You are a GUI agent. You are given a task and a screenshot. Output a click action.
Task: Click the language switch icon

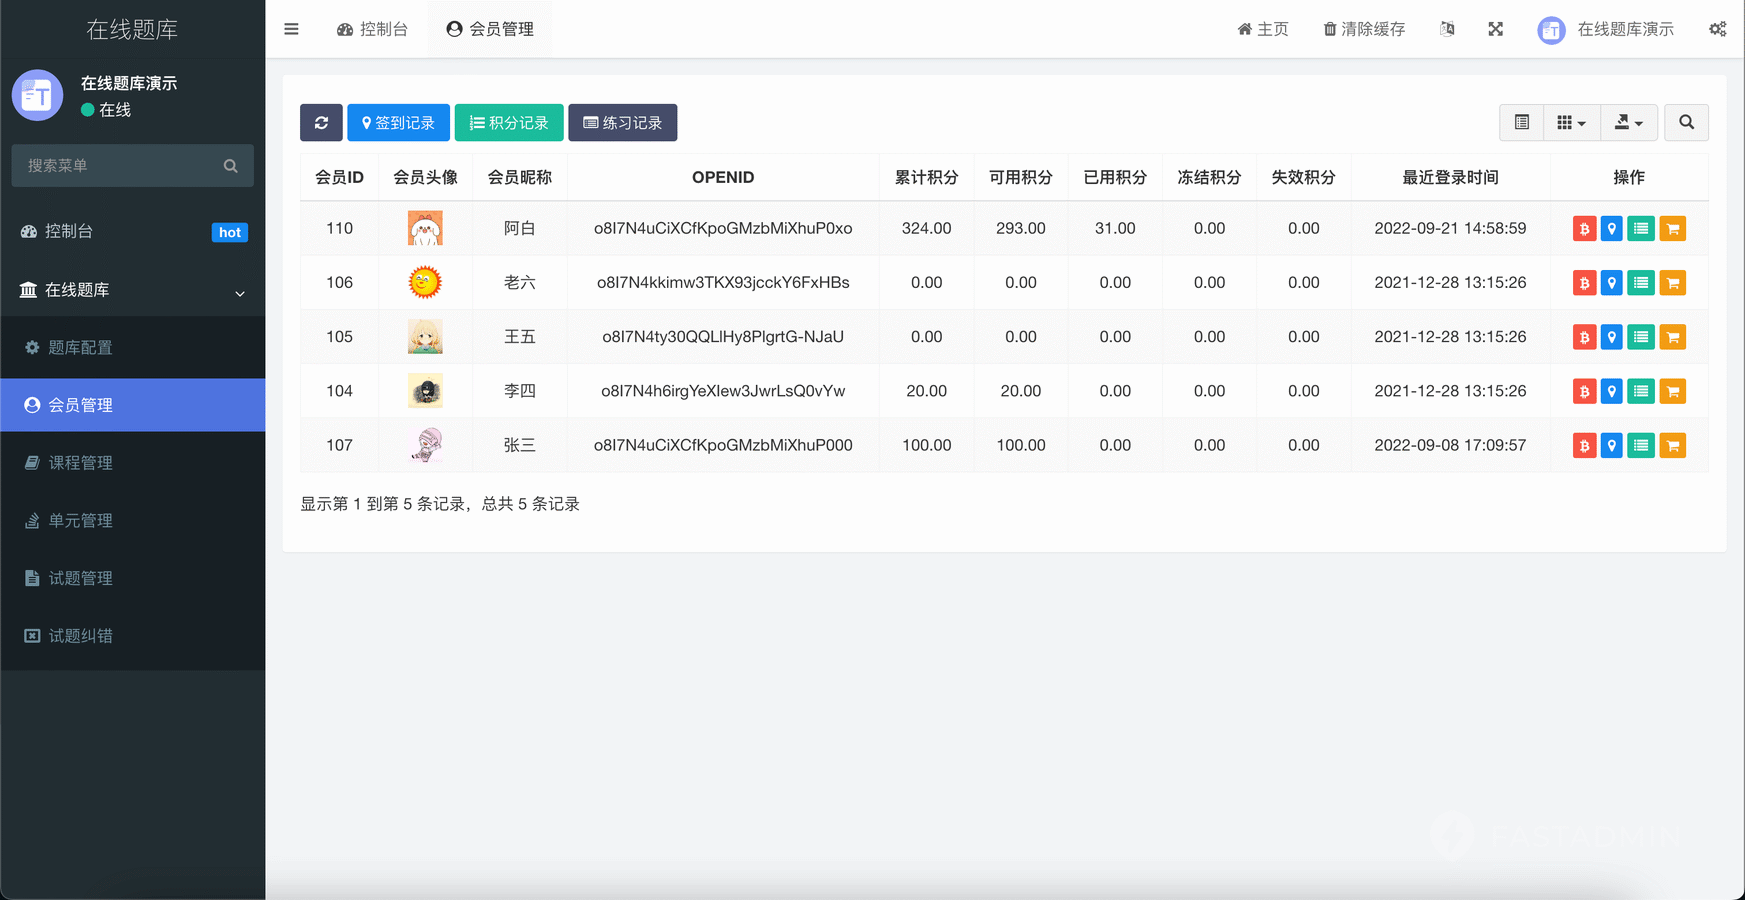[1447, 29]
